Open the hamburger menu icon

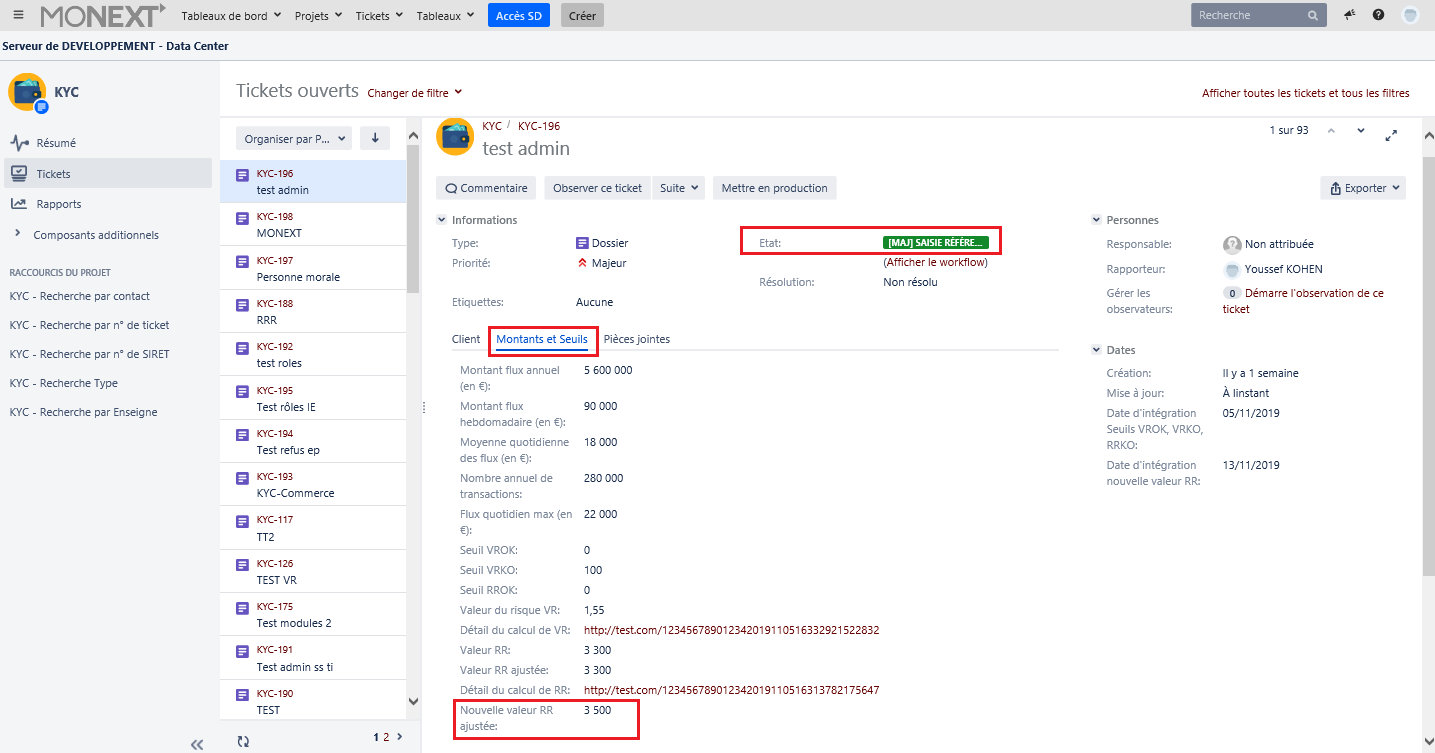[18, 15]
